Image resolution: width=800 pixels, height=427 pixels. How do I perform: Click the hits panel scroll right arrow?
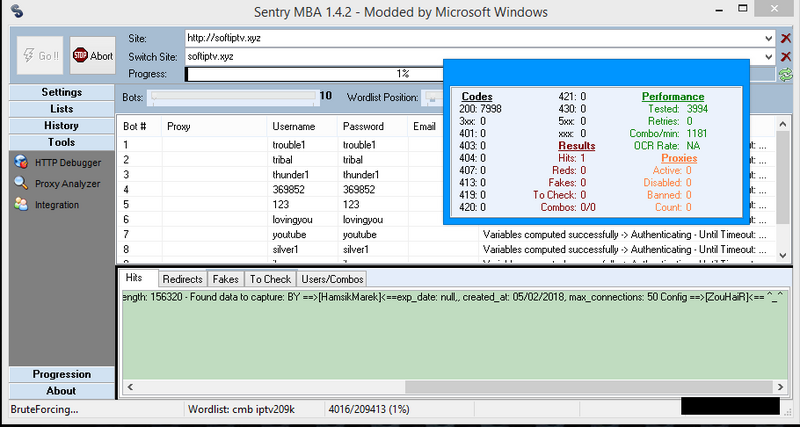pyautogui.click(x=781, y=387)
